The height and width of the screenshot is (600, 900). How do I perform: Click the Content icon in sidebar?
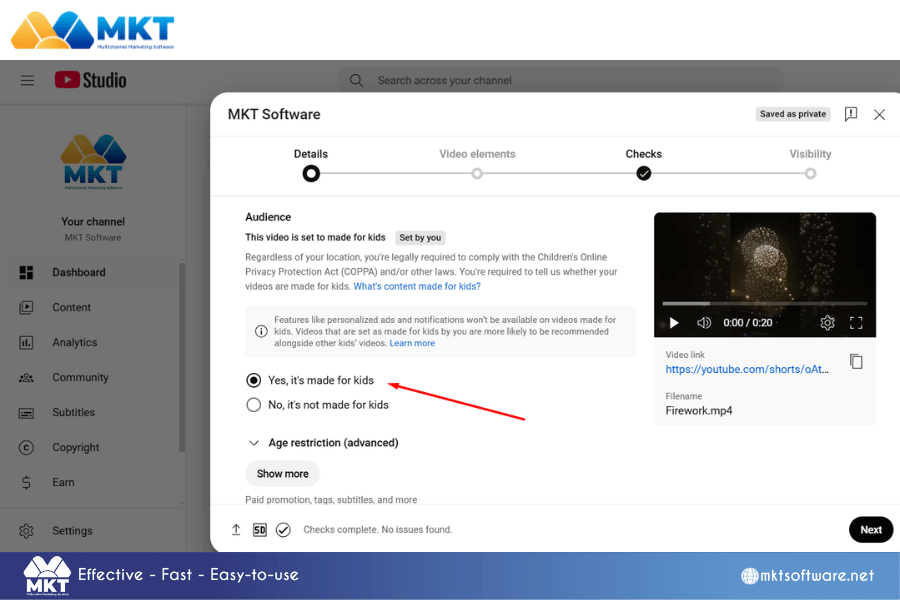26,307
